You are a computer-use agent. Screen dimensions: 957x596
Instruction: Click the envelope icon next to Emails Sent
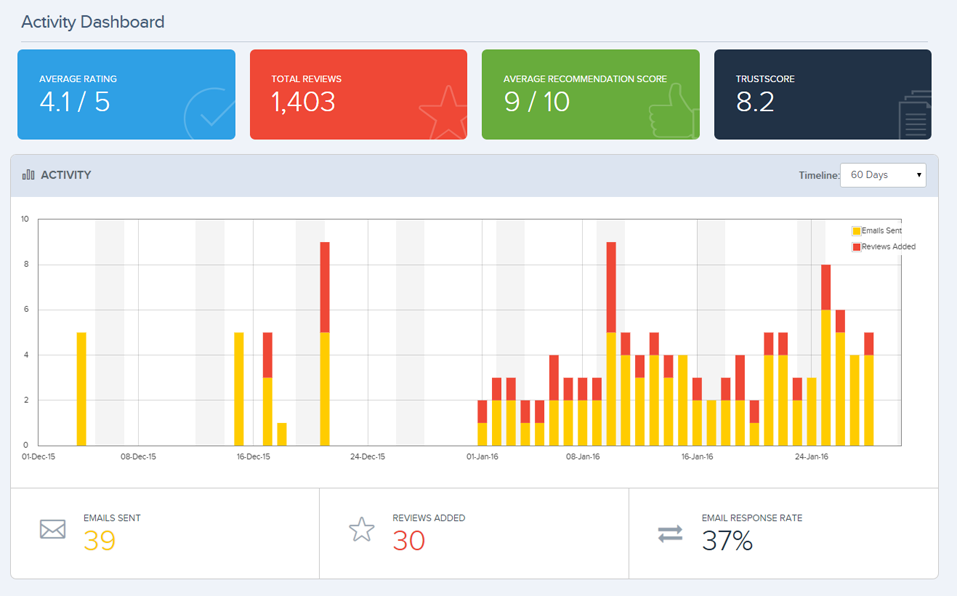(x=52, y=529)
